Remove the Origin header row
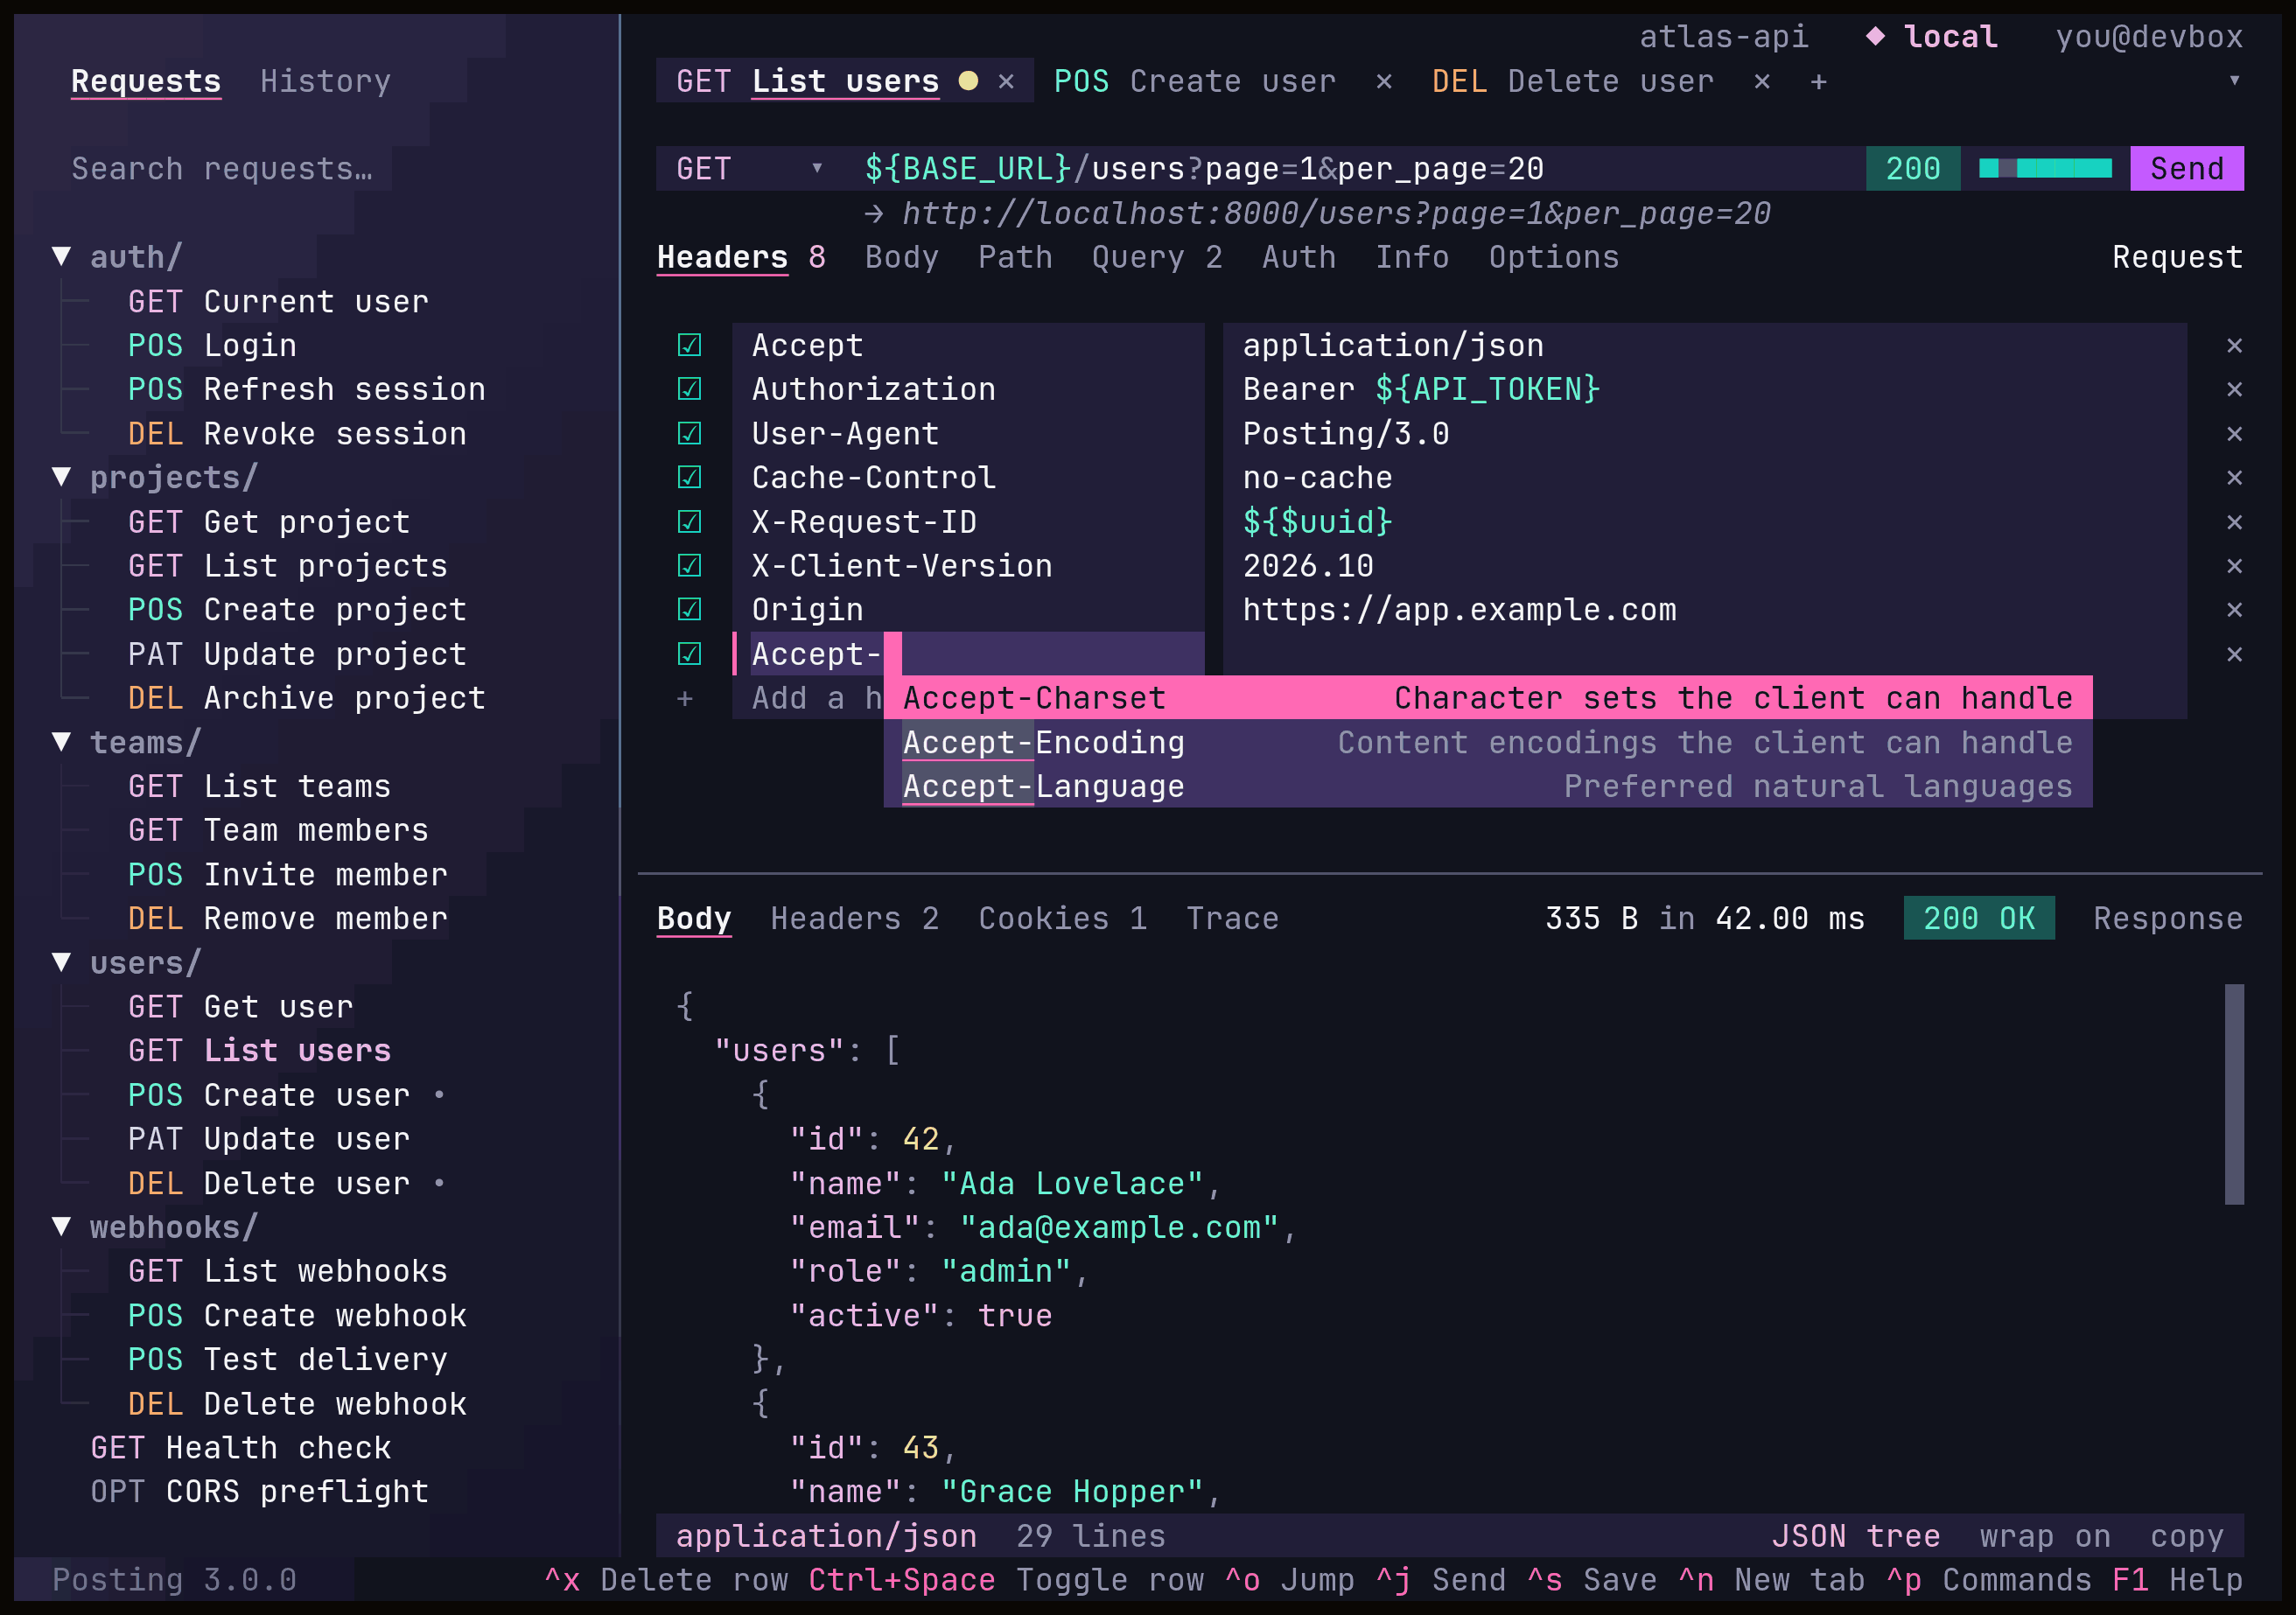Screen dimensions: 2296x1615 click(x=2234, y=610)
